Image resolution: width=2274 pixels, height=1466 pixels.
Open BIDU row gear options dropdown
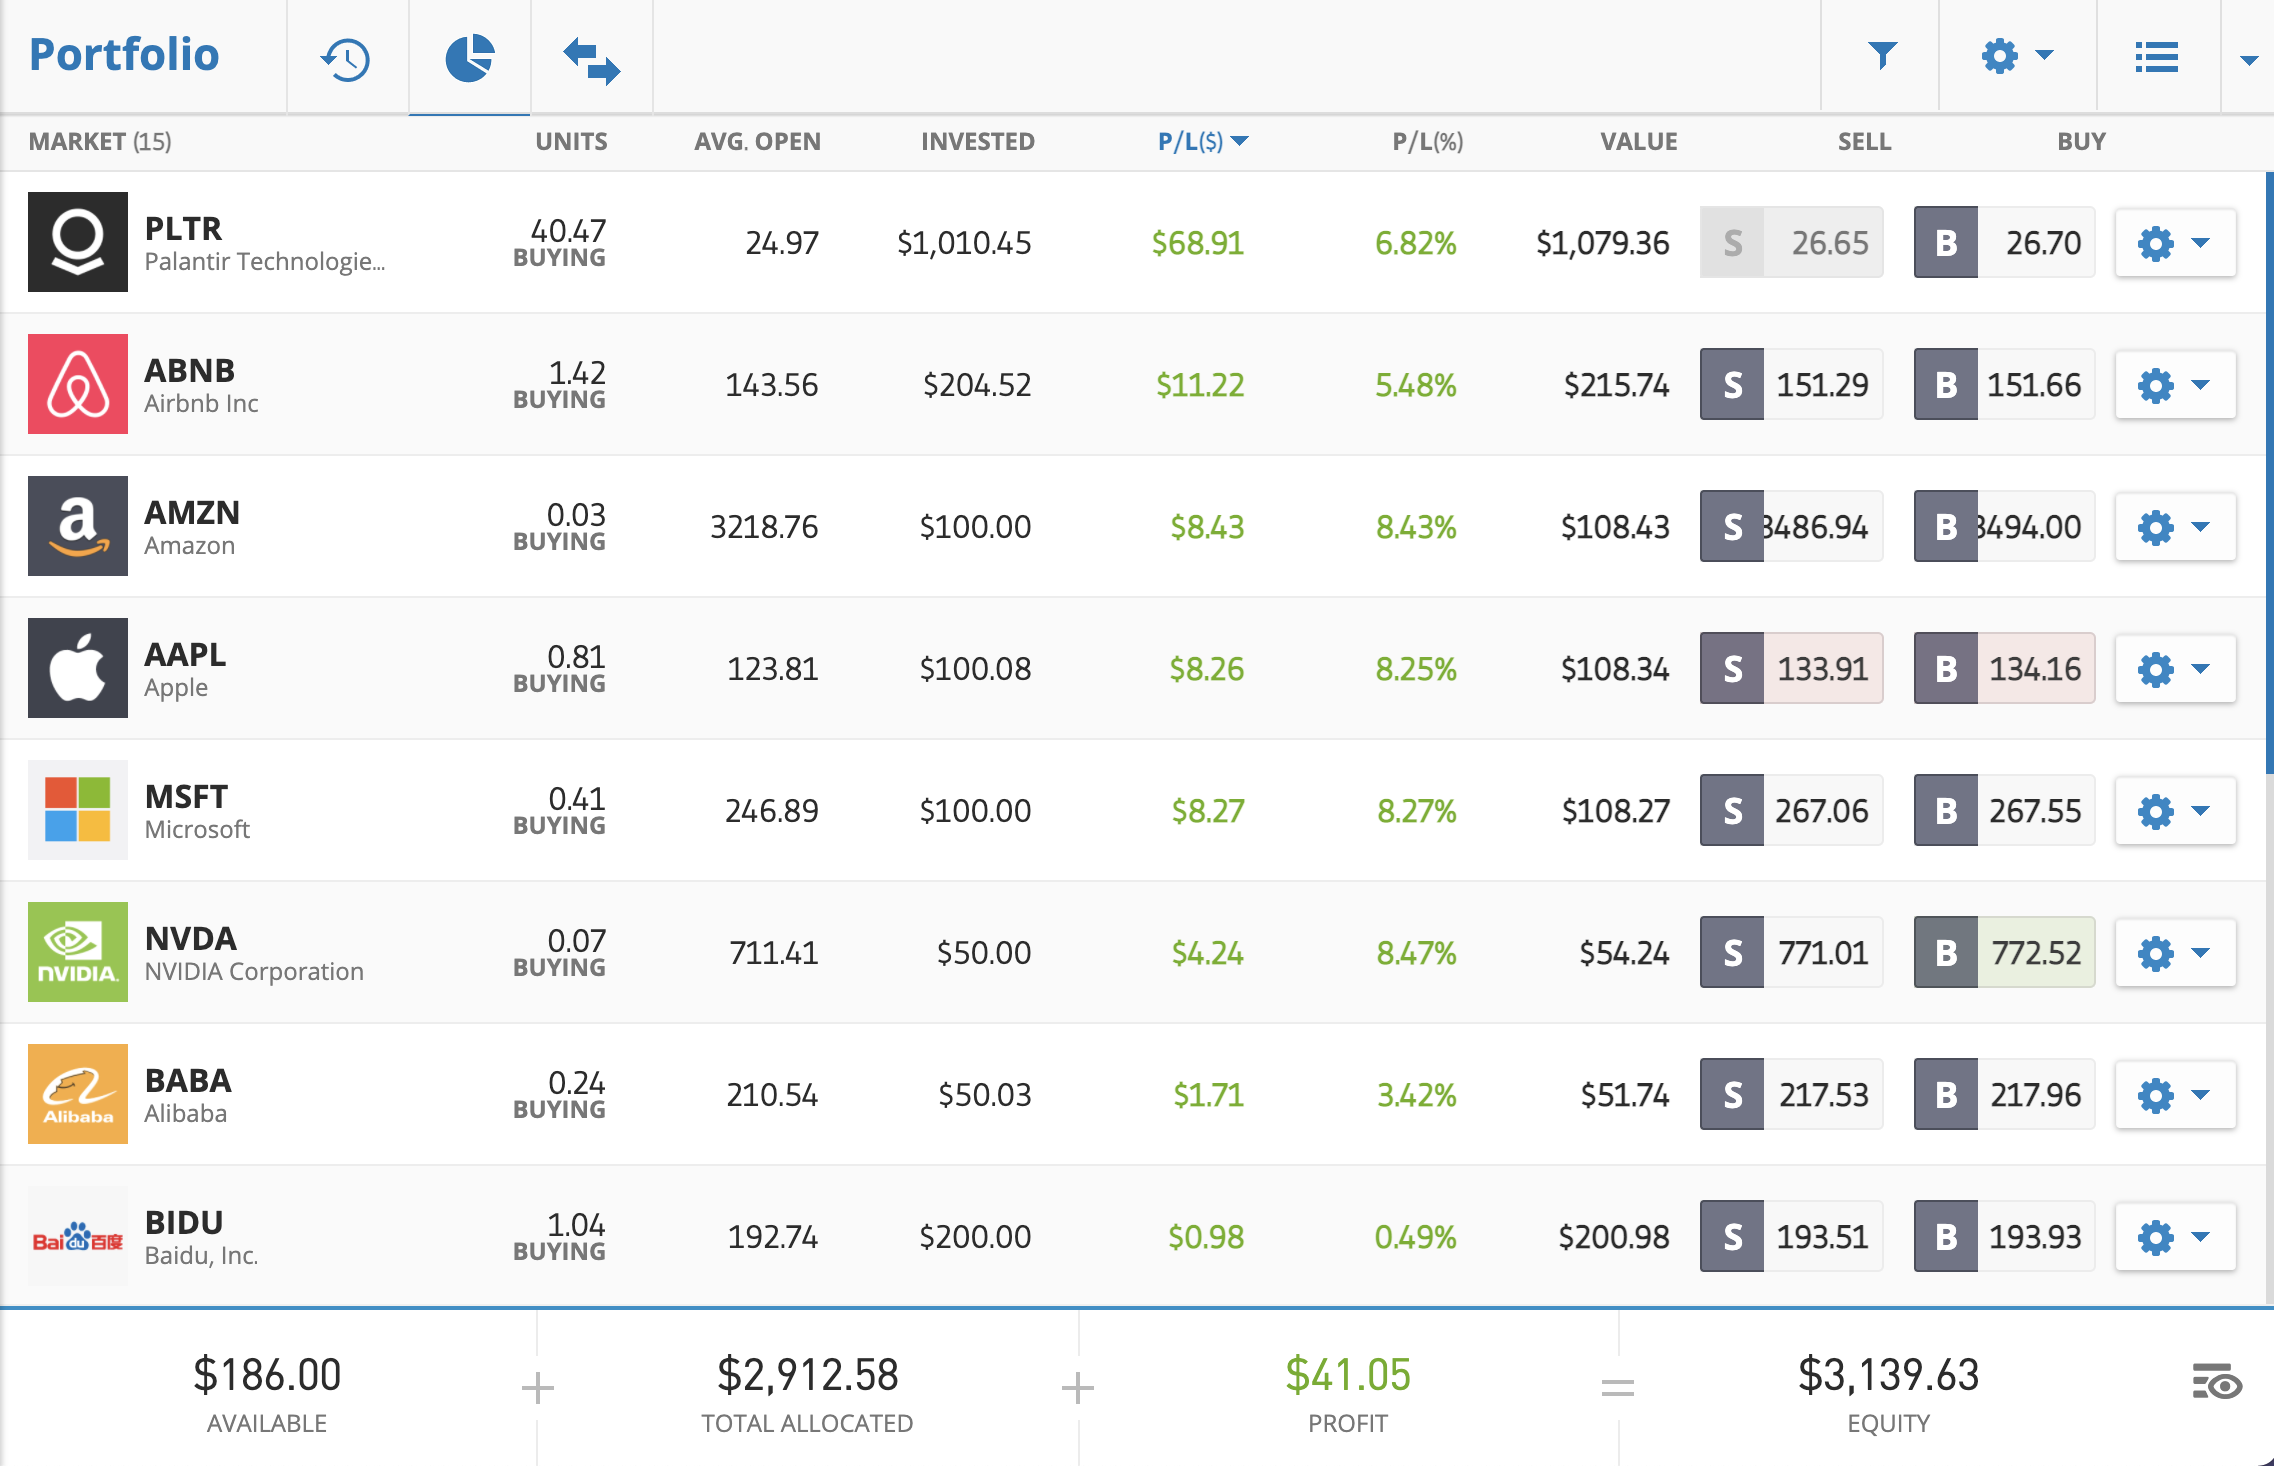tap(2175, 1236)
